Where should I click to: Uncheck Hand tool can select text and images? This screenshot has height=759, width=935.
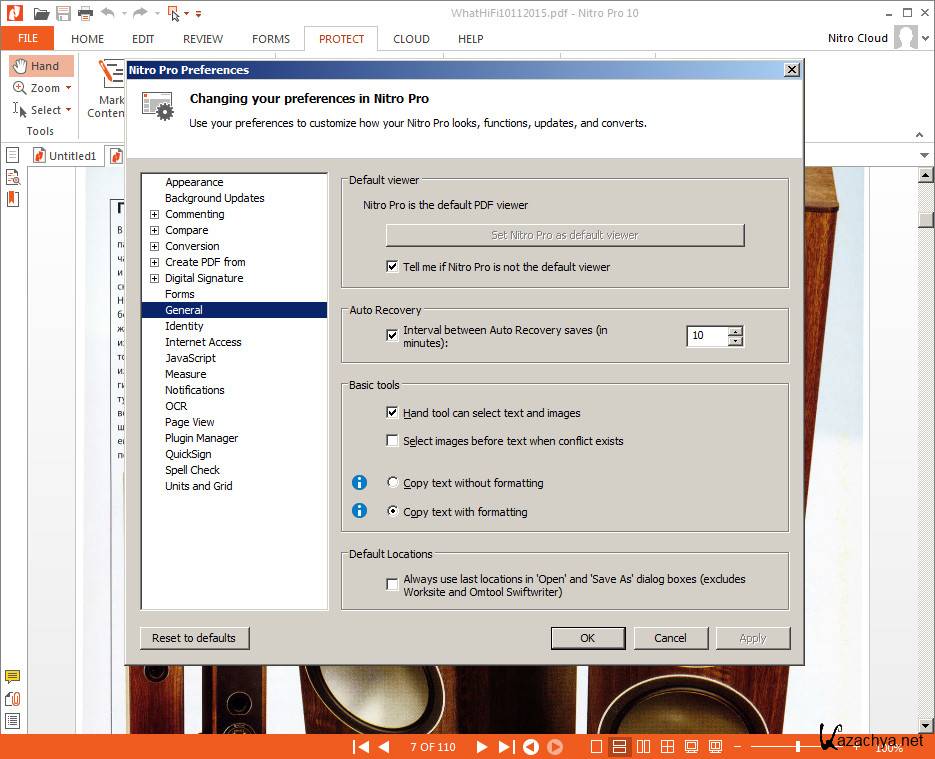coord(393,413)
